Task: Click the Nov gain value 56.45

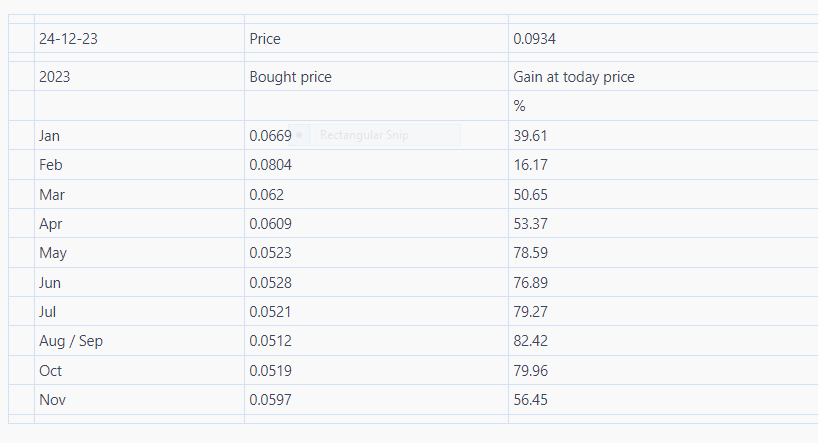Action: tap(531, 400)
